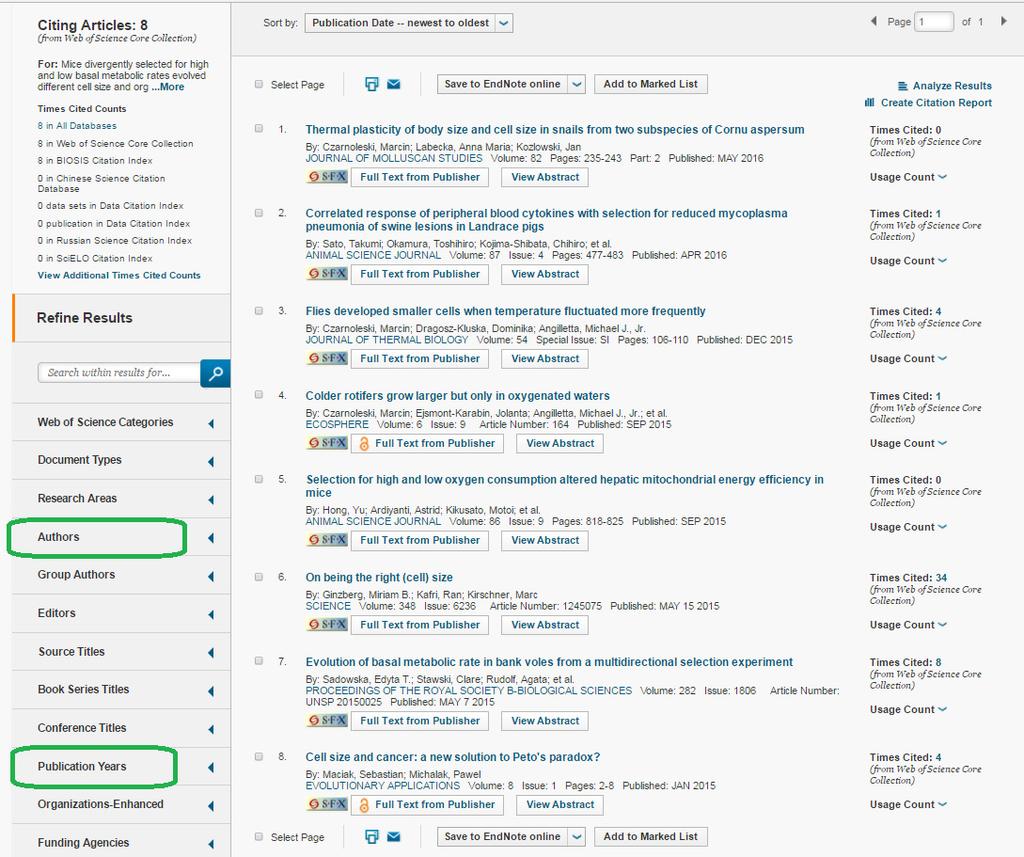This screenshot has width=1024, height=857.
Task: Click the top email envelope icon
Action: point(394,84)
